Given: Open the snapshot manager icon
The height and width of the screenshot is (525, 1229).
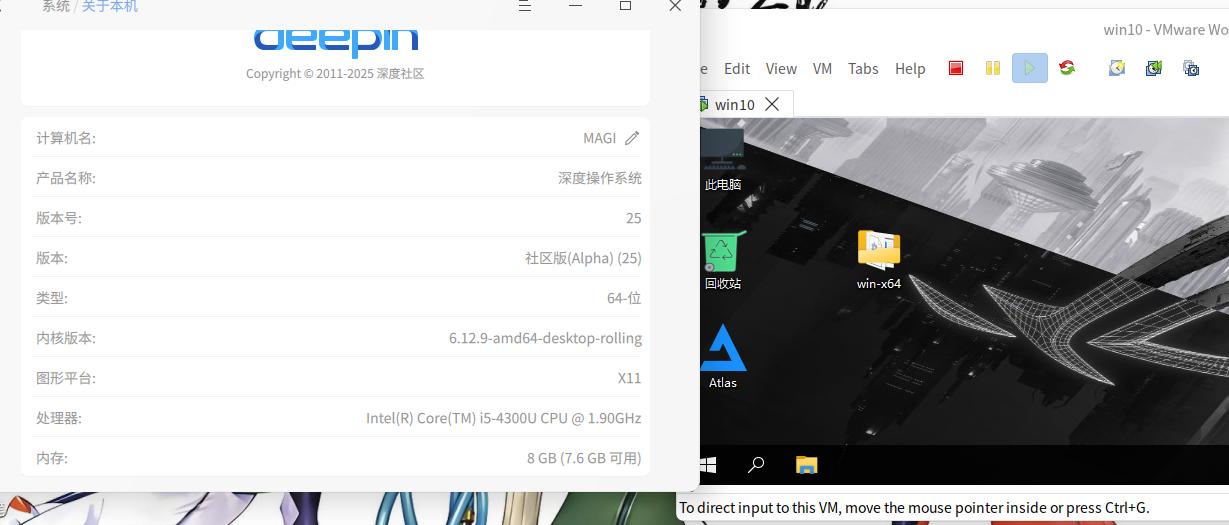Looking at the screenshot, I should click(x=1191, y=68).
